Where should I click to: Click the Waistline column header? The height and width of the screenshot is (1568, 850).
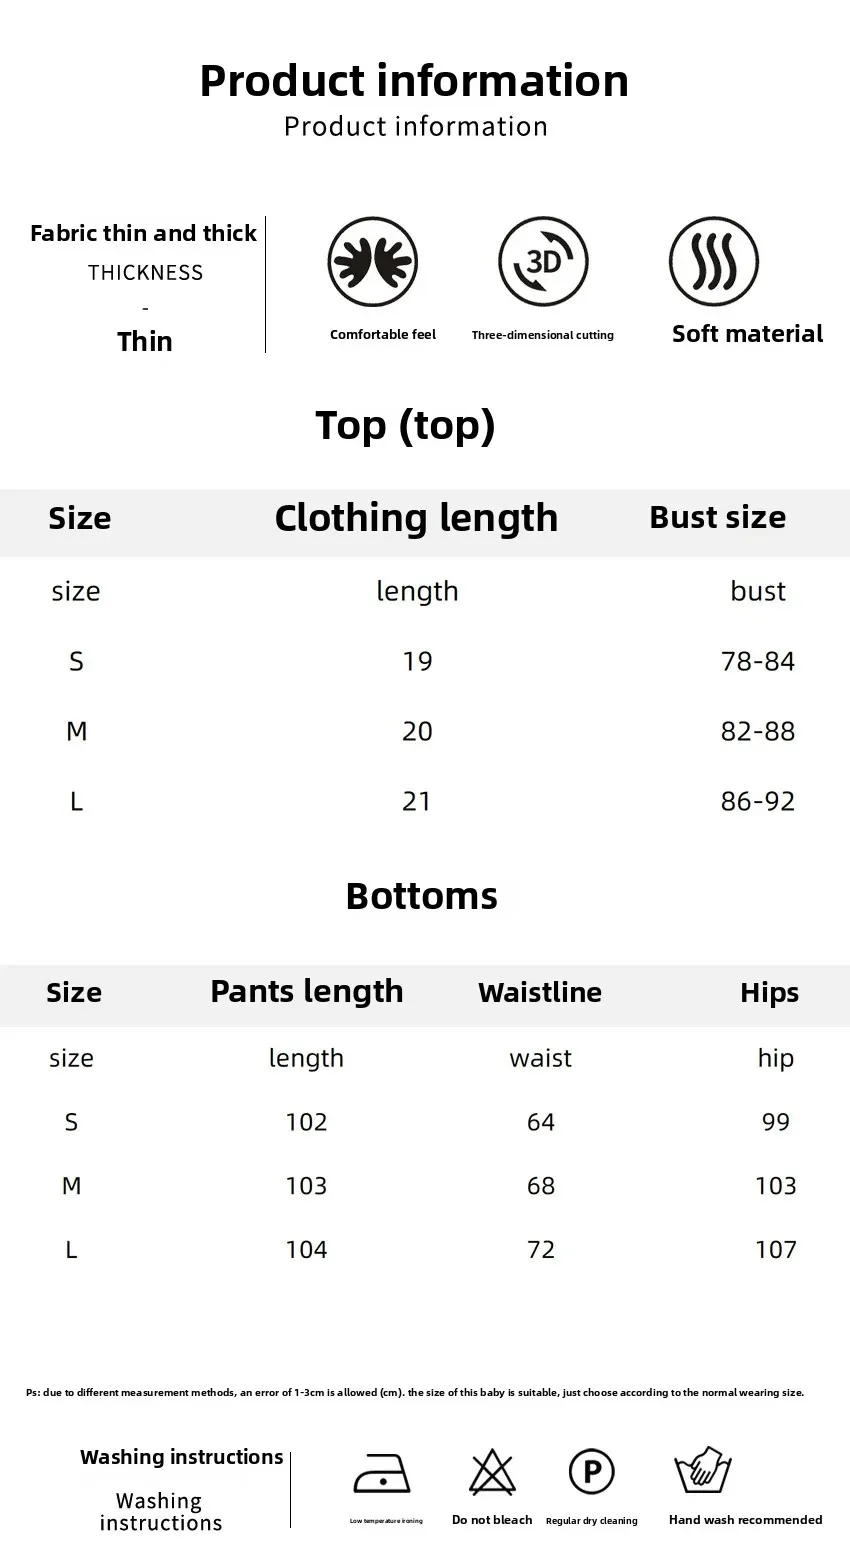tap(540, 992)
